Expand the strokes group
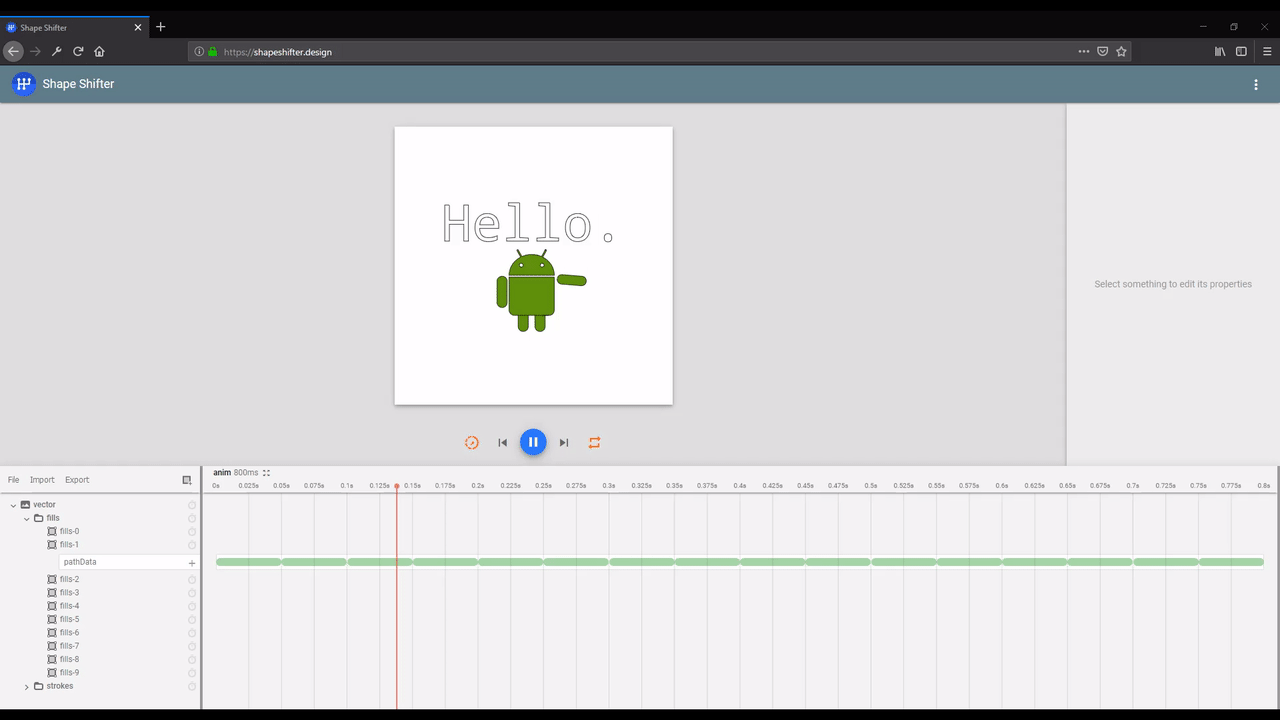Image resolution: width=1280 pixels, height=720 pixels. point(27,686)
